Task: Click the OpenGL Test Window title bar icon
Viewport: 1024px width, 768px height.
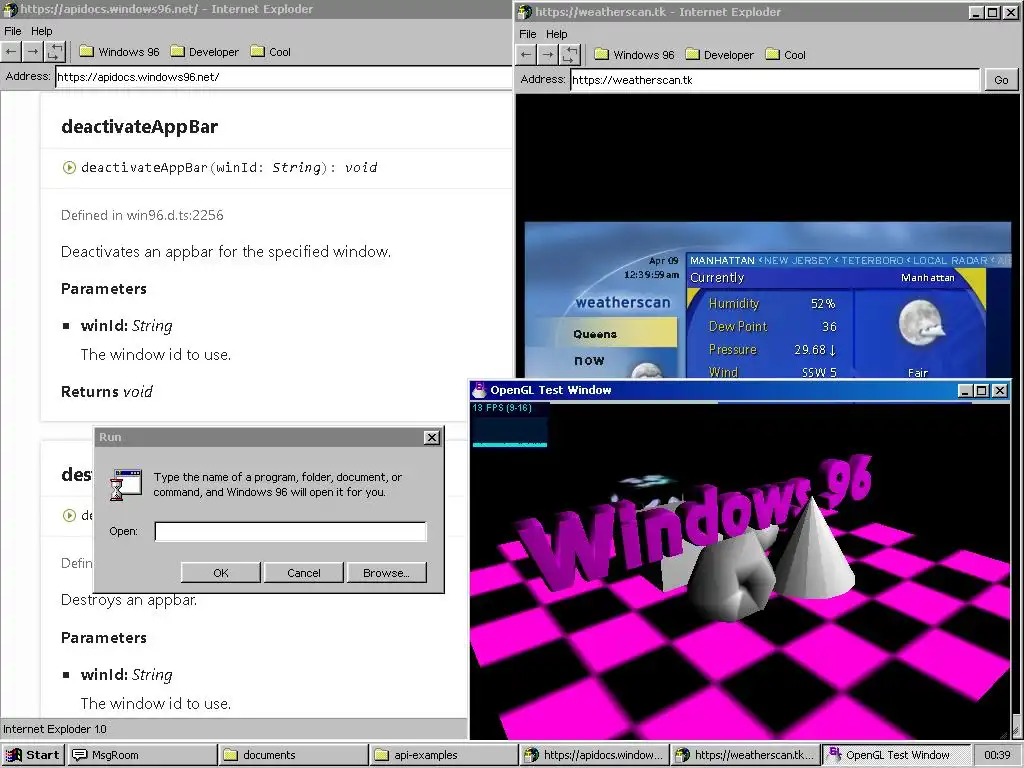Action: (x=479, y=390)
